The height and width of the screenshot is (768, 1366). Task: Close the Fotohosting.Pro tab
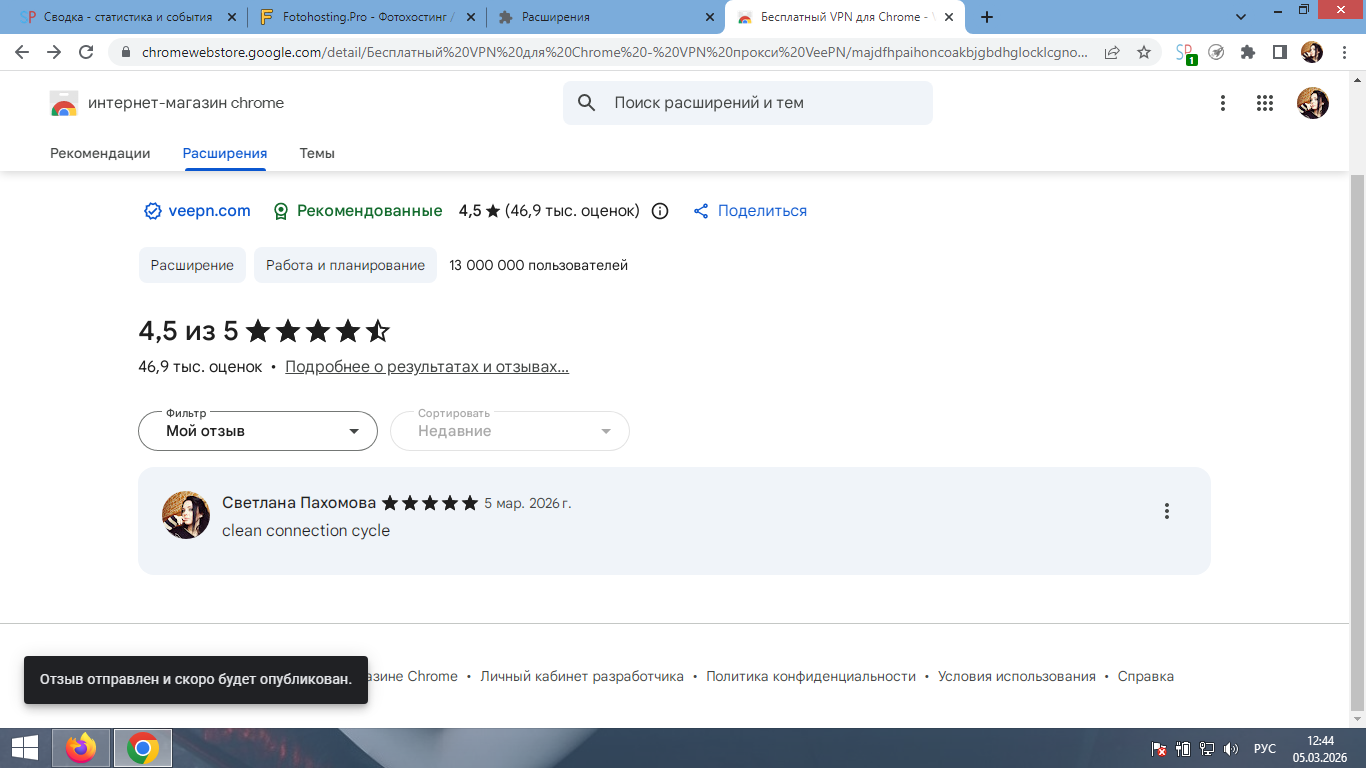471,17
